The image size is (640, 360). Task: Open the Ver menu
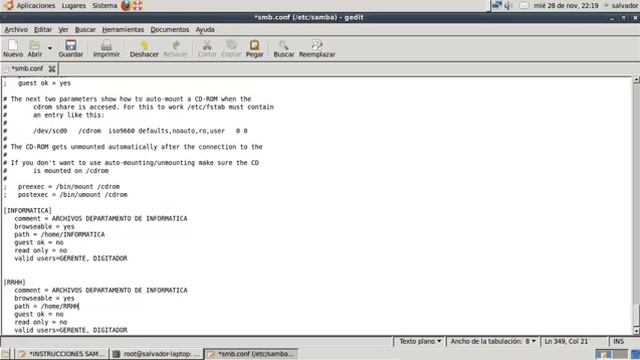click(63, 29)
